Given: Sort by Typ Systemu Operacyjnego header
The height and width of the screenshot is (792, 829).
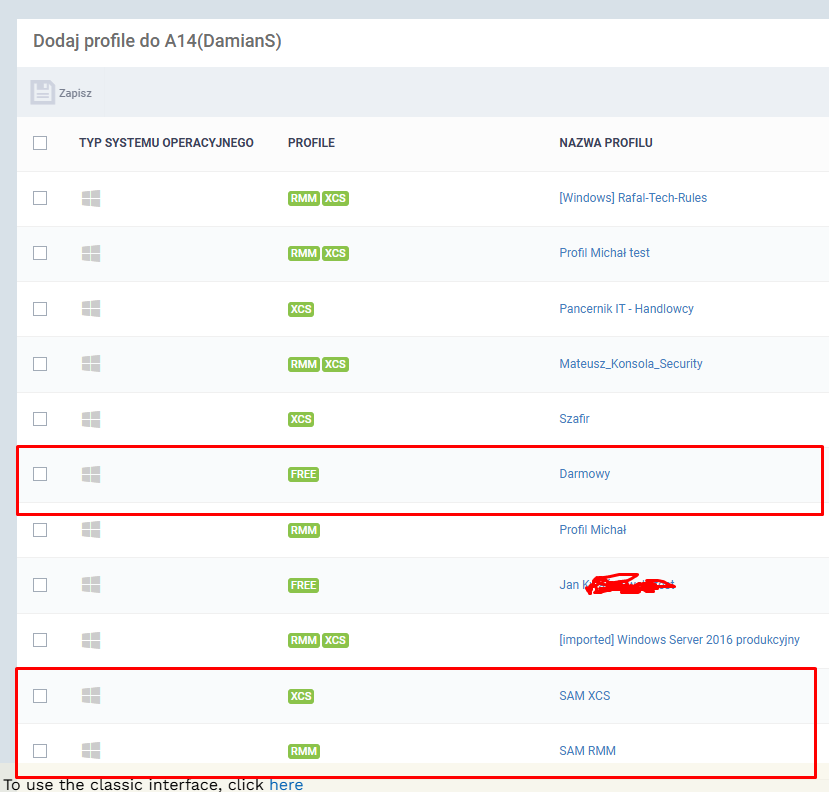Looking at the screenshot, I should point(166,143).
